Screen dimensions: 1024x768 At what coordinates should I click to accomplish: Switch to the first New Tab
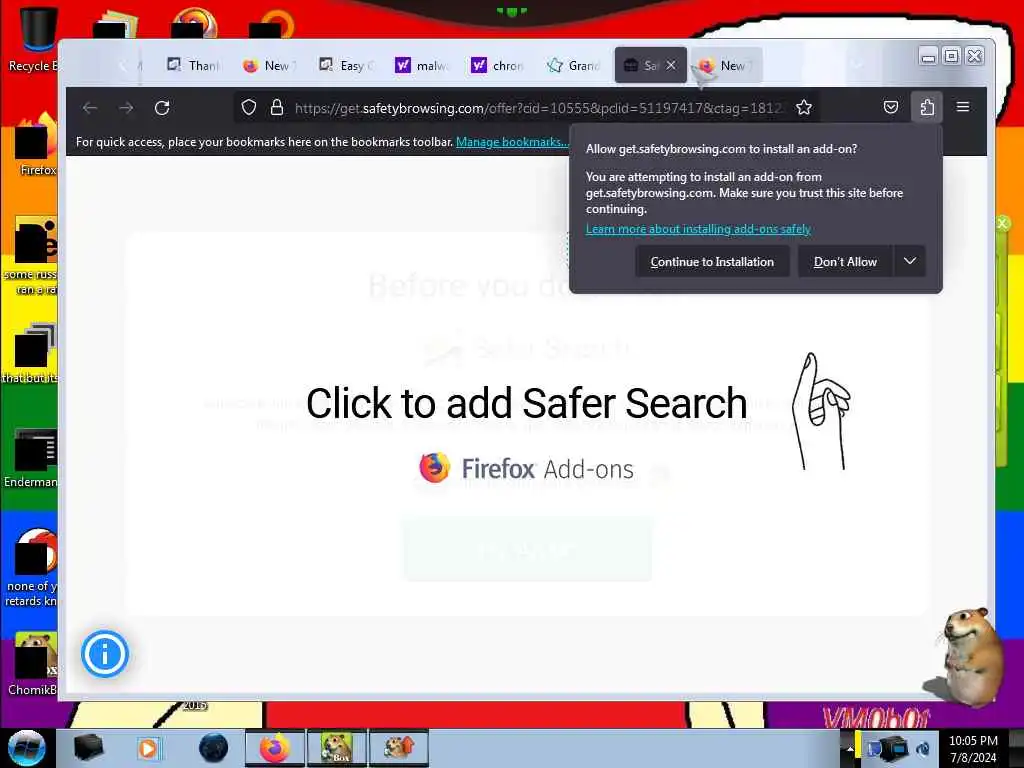point(269,65)
